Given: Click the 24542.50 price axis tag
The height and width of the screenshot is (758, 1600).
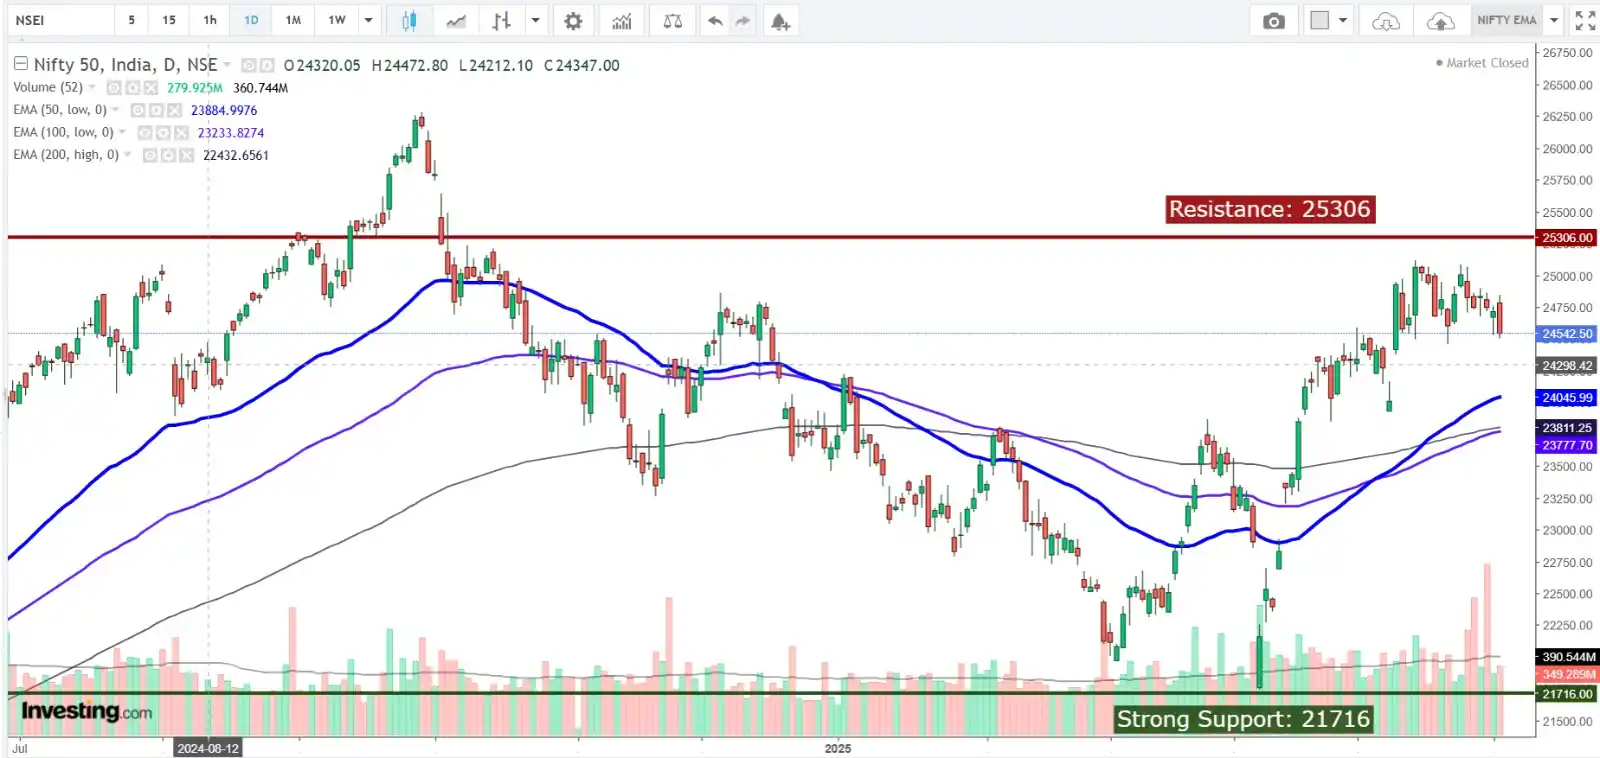Looking at the screenshot, I should click(x=1567, y=334).
